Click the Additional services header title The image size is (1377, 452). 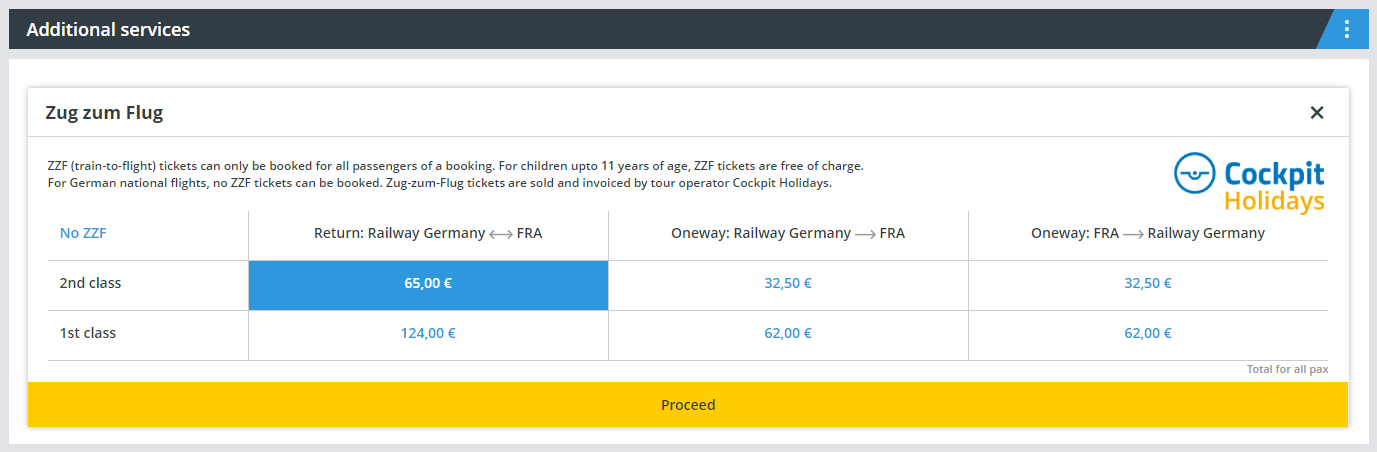[x=108, y=30]
